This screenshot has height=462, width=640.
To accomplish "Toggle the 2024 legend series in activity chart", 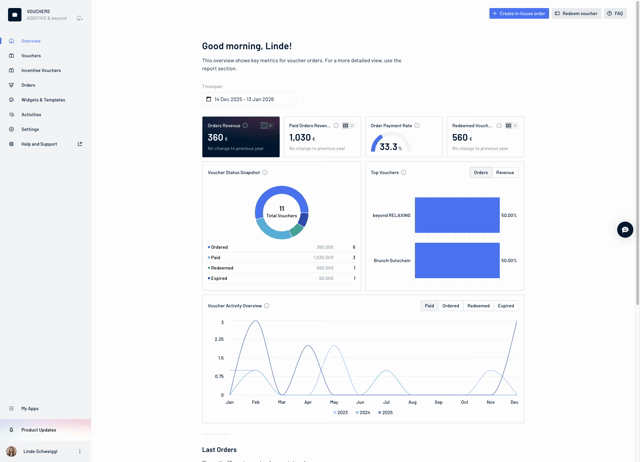I will pyautogui.click(x=363, y=412).
